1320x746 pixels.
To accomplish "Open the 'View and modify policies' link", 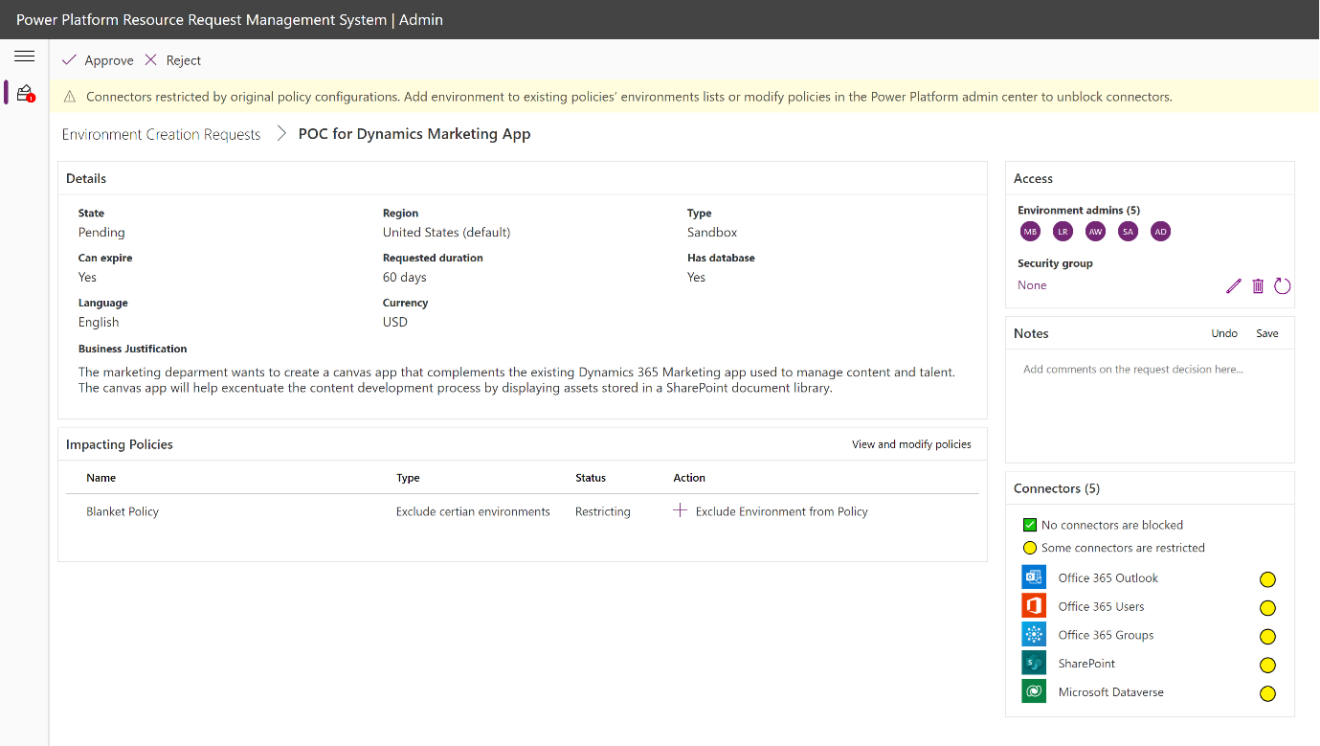I will coord(911,444).
